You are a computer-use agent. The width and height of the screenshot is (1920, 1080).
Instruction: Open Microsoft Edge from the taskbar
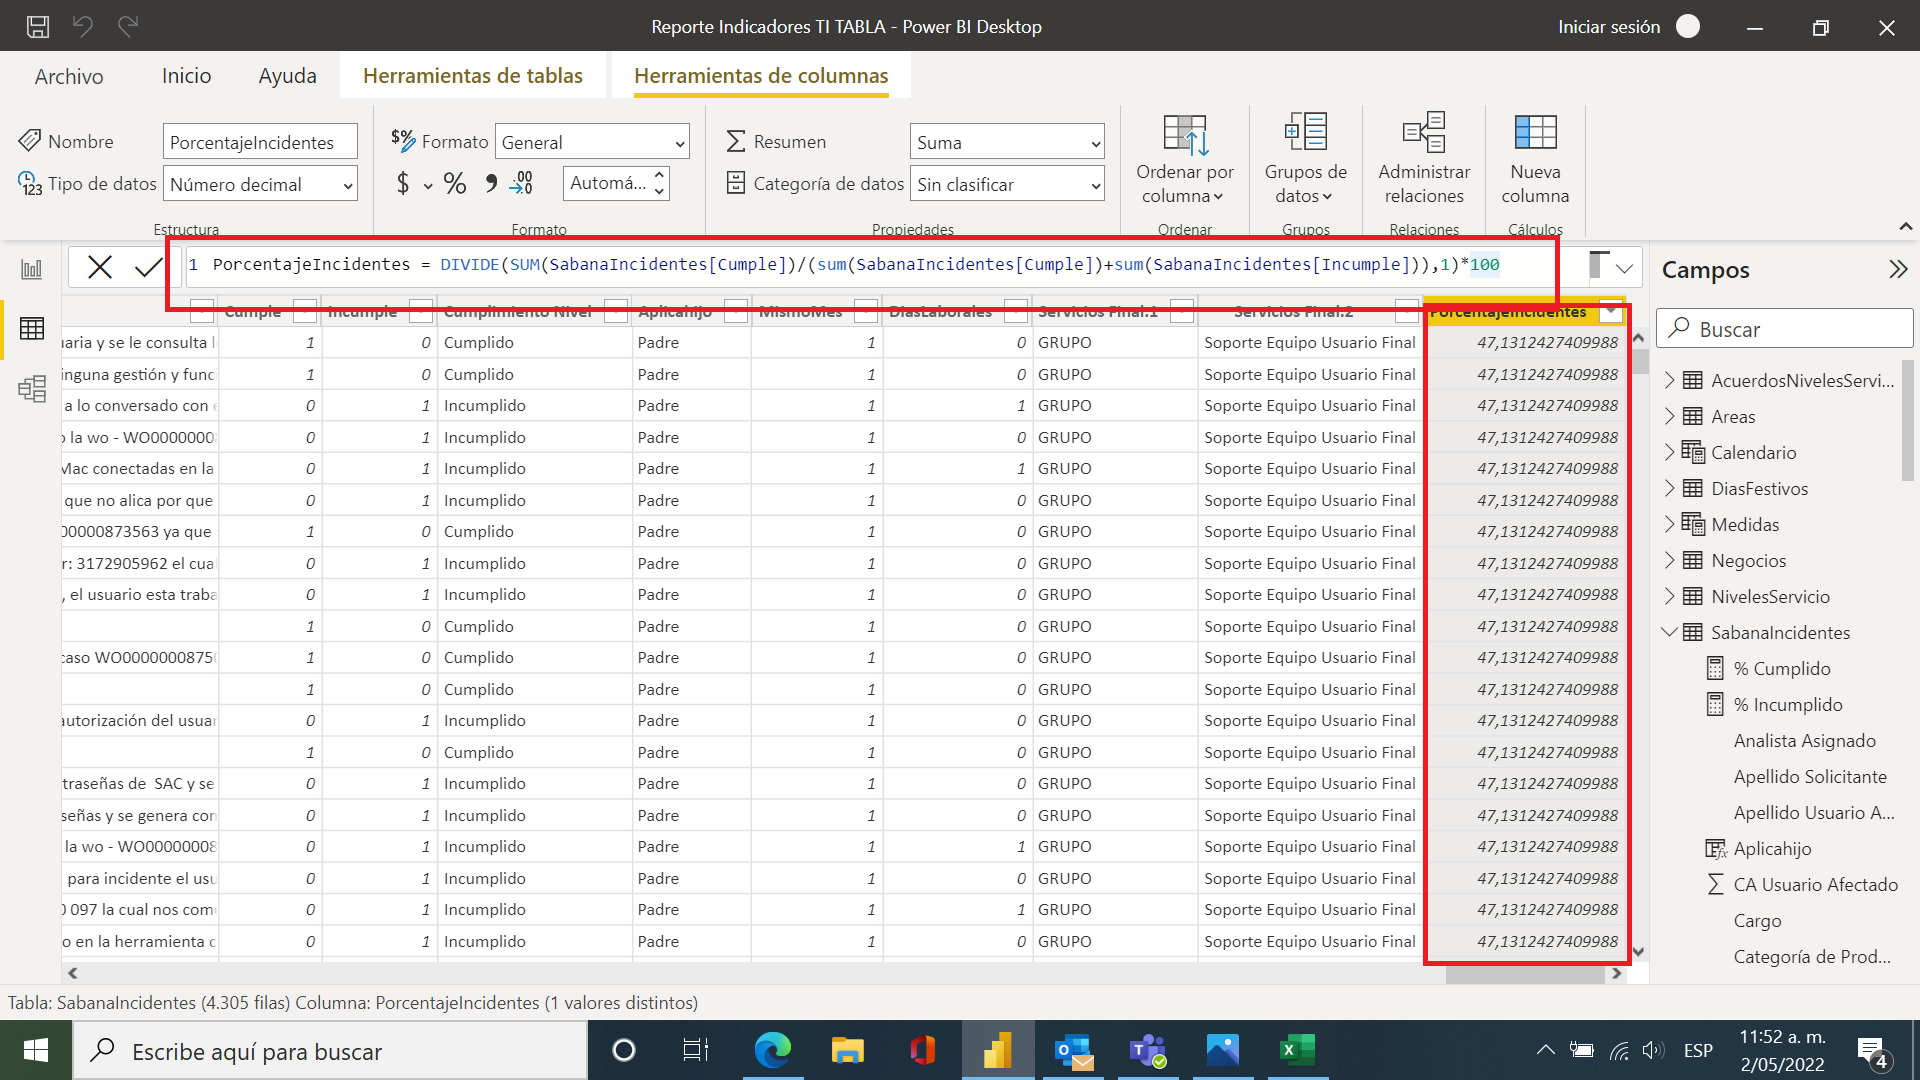pyautogui.click(x=772, y=1050)
